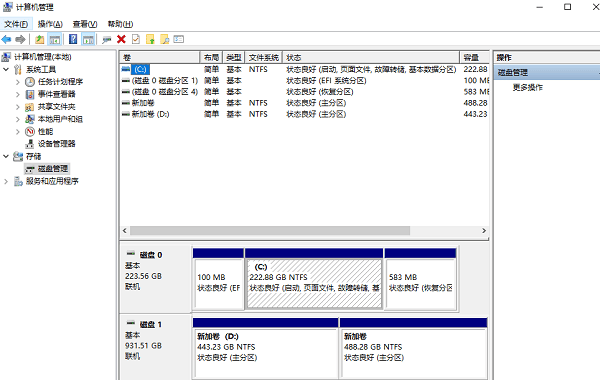Click the drive-with-key toolbar icon
The height and width of the screenshot is (380, 600).
[x=107, y=39]
